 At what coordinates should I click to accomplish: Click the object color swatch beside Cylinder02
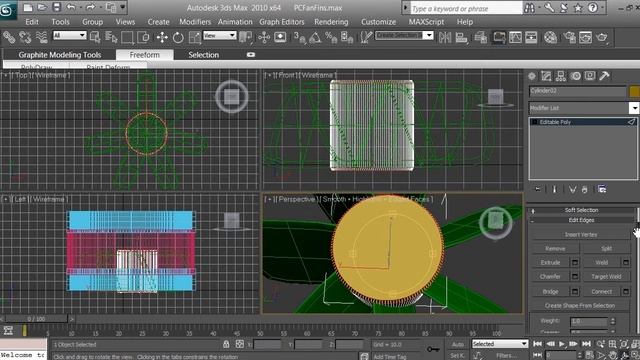coord(634,91)
